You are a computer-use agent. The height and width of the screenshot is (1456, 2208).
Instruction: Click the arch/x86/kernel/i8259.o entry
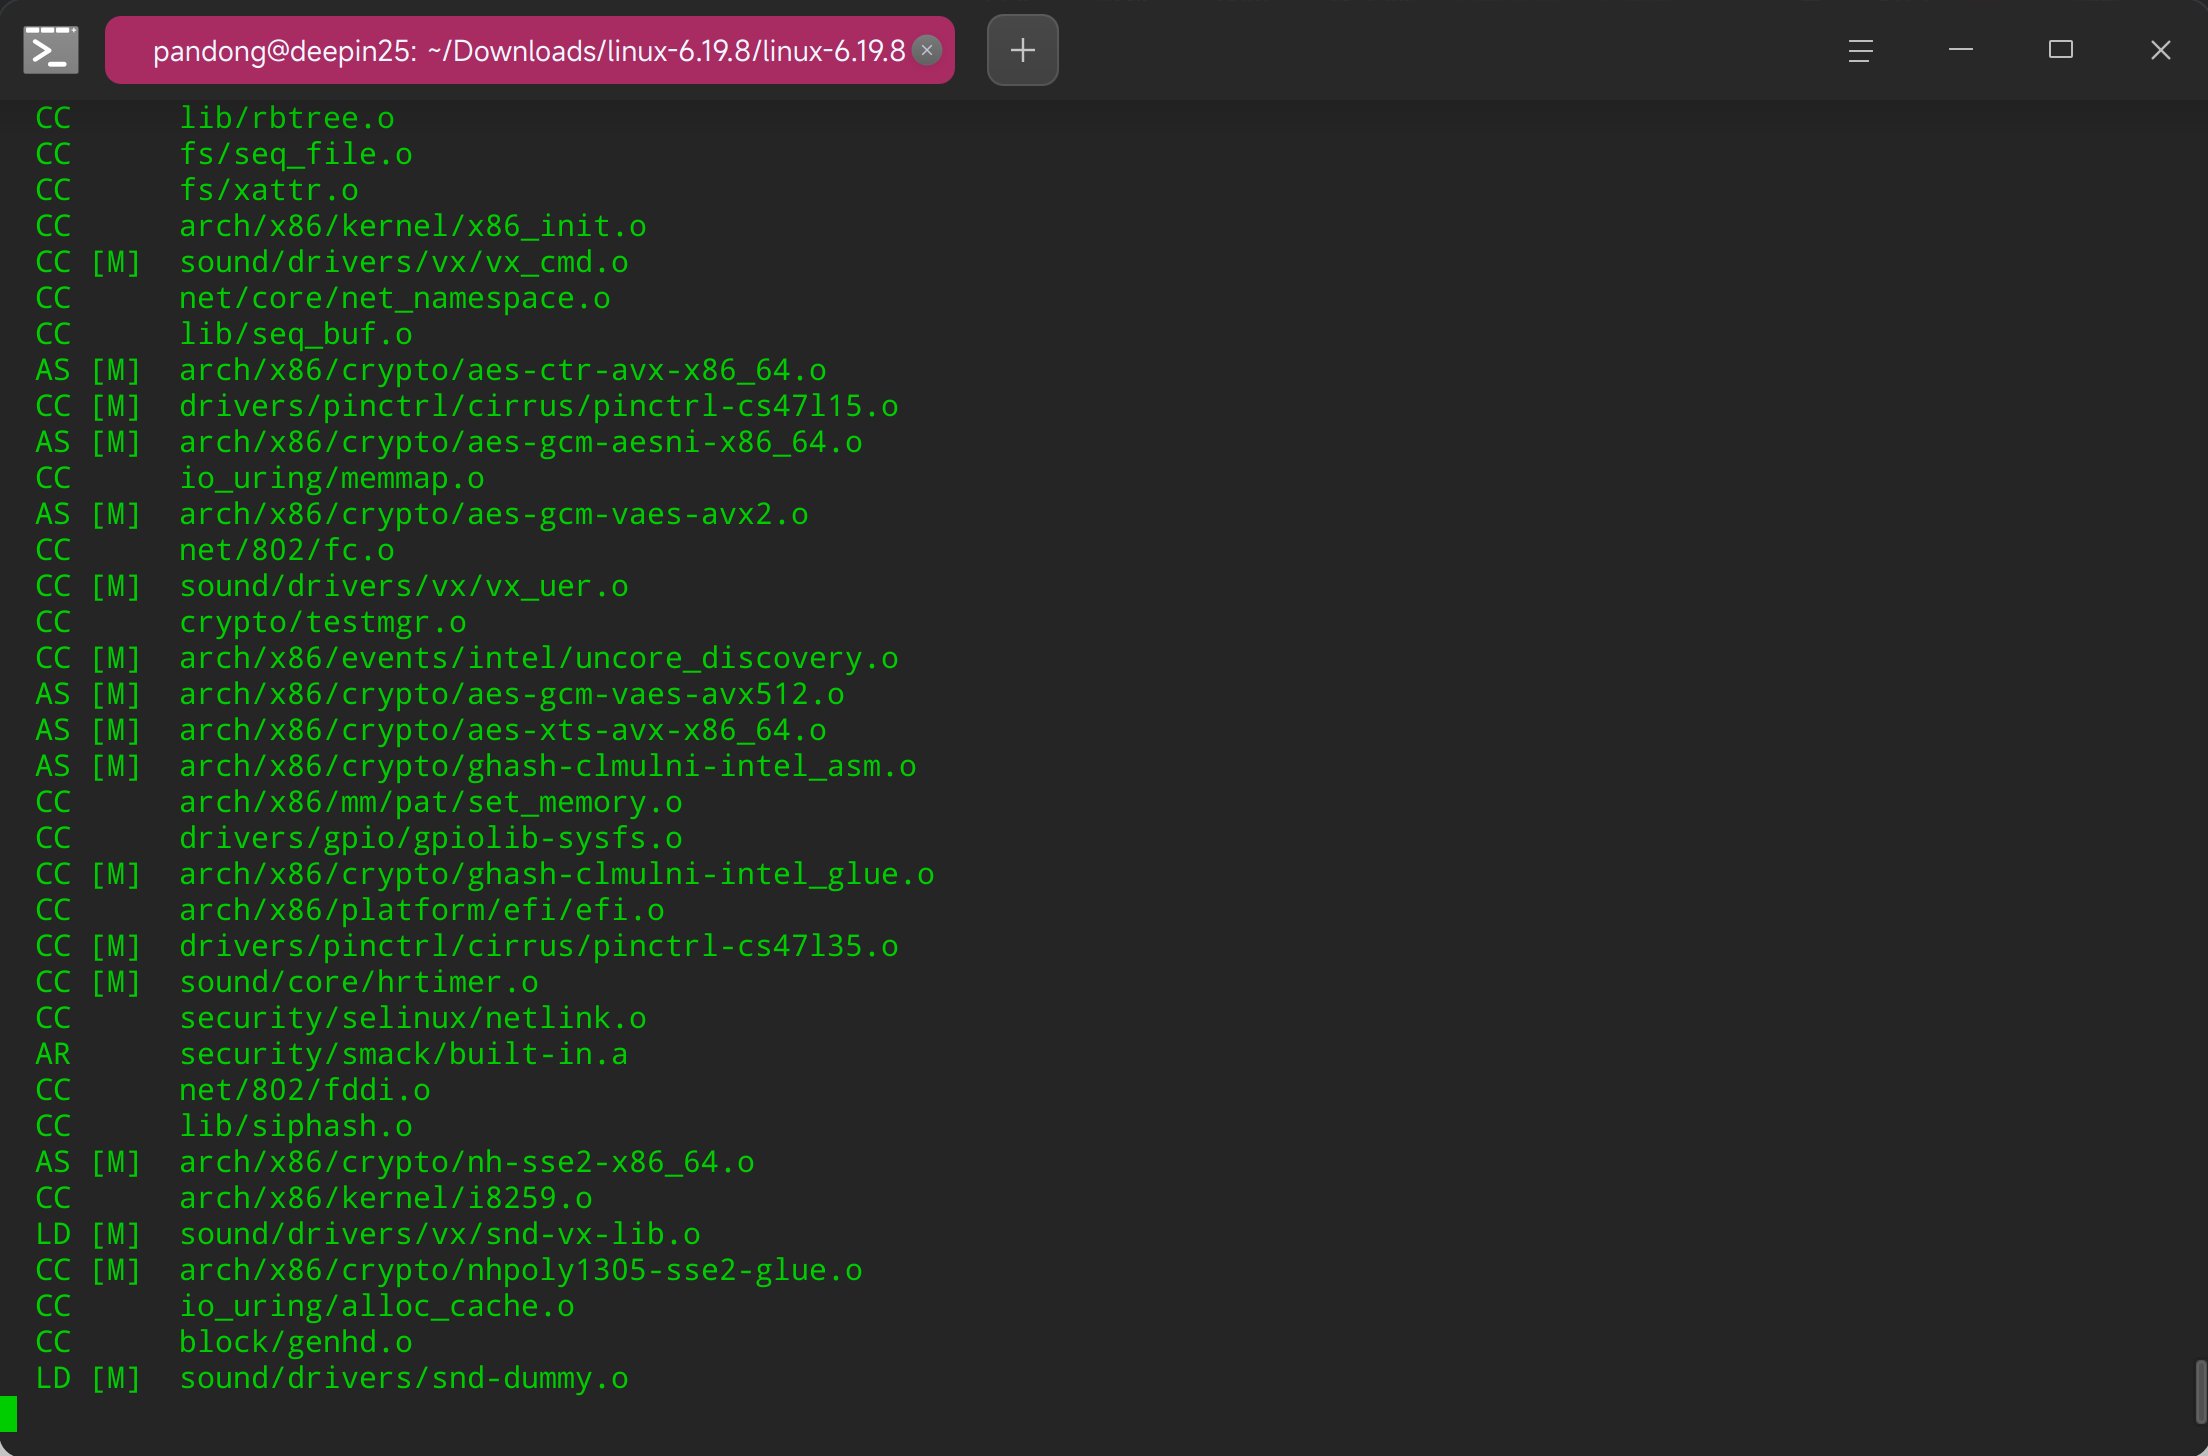click(x=386, y=1197)
